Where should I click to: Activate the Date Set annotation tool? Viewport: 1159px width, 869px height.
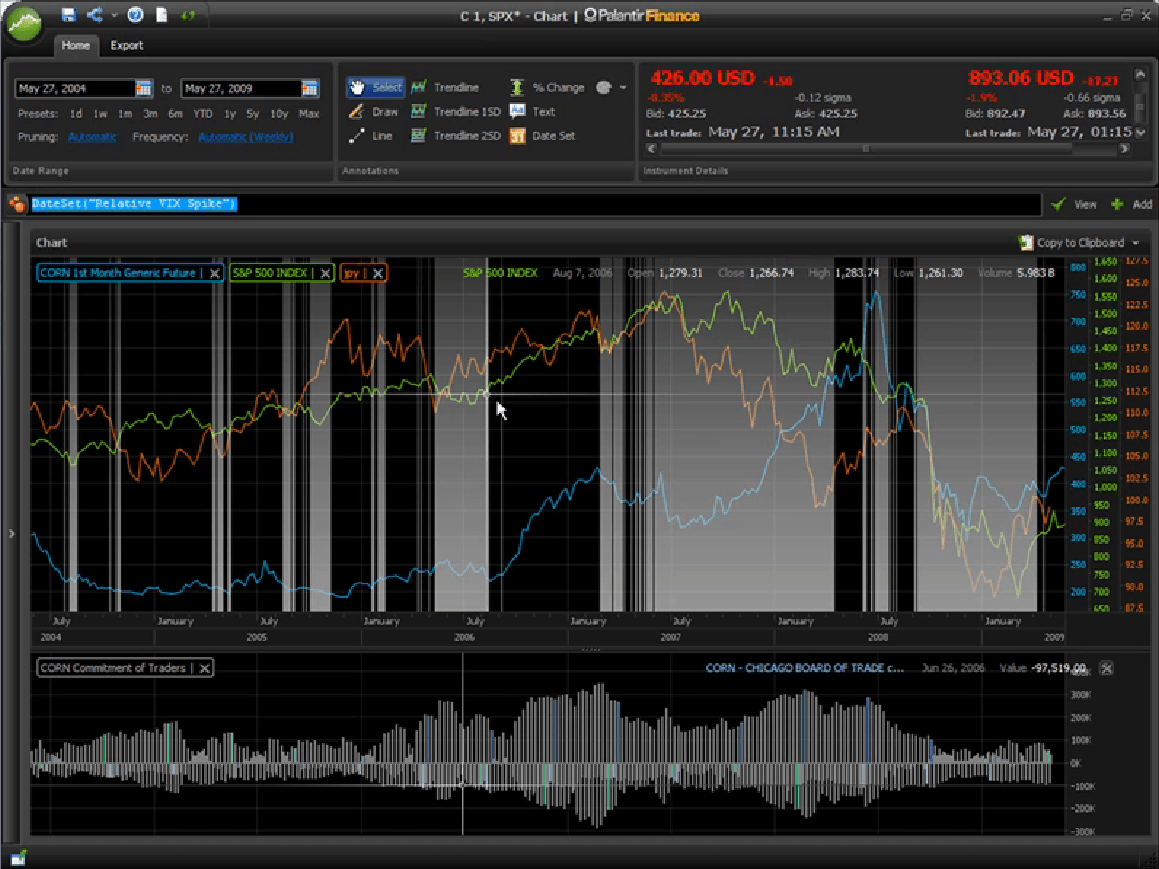(x=542, y=136)
